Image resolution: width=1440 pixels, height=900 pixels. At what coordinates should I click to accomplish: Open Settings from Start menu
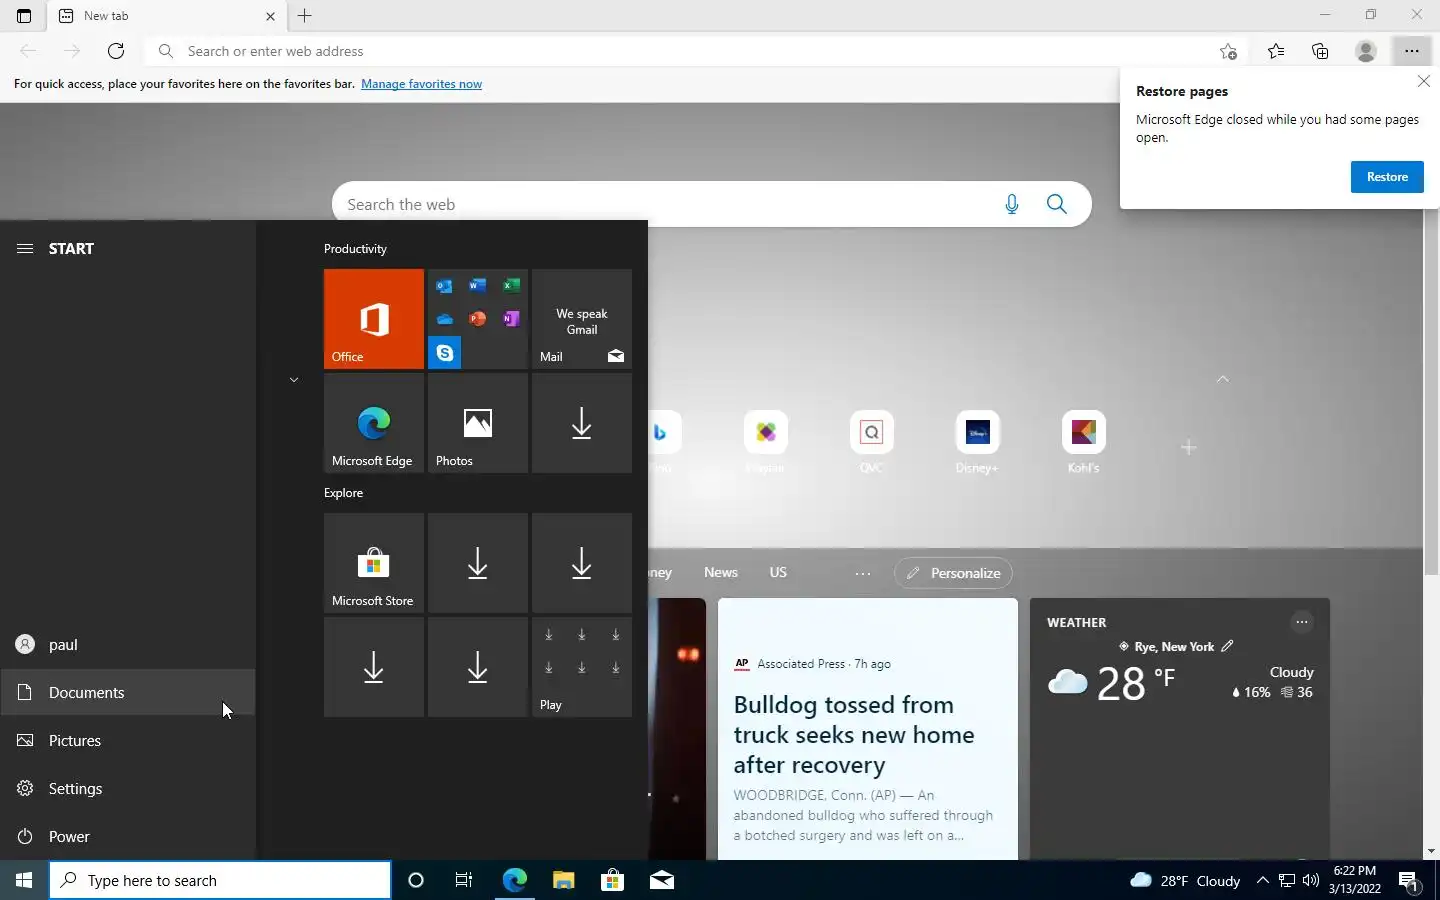coord(128,789)
